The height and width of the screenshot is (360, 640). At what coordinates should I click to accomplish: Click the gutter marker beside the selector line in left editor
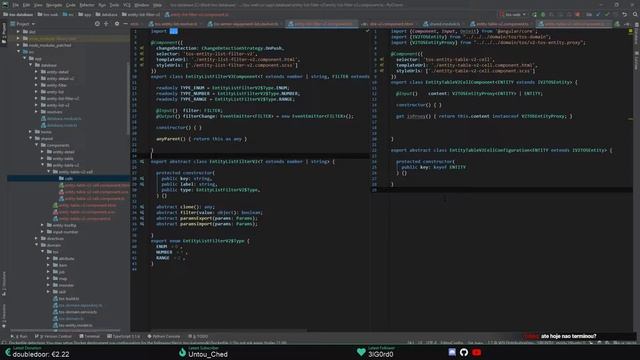point(142,54)
